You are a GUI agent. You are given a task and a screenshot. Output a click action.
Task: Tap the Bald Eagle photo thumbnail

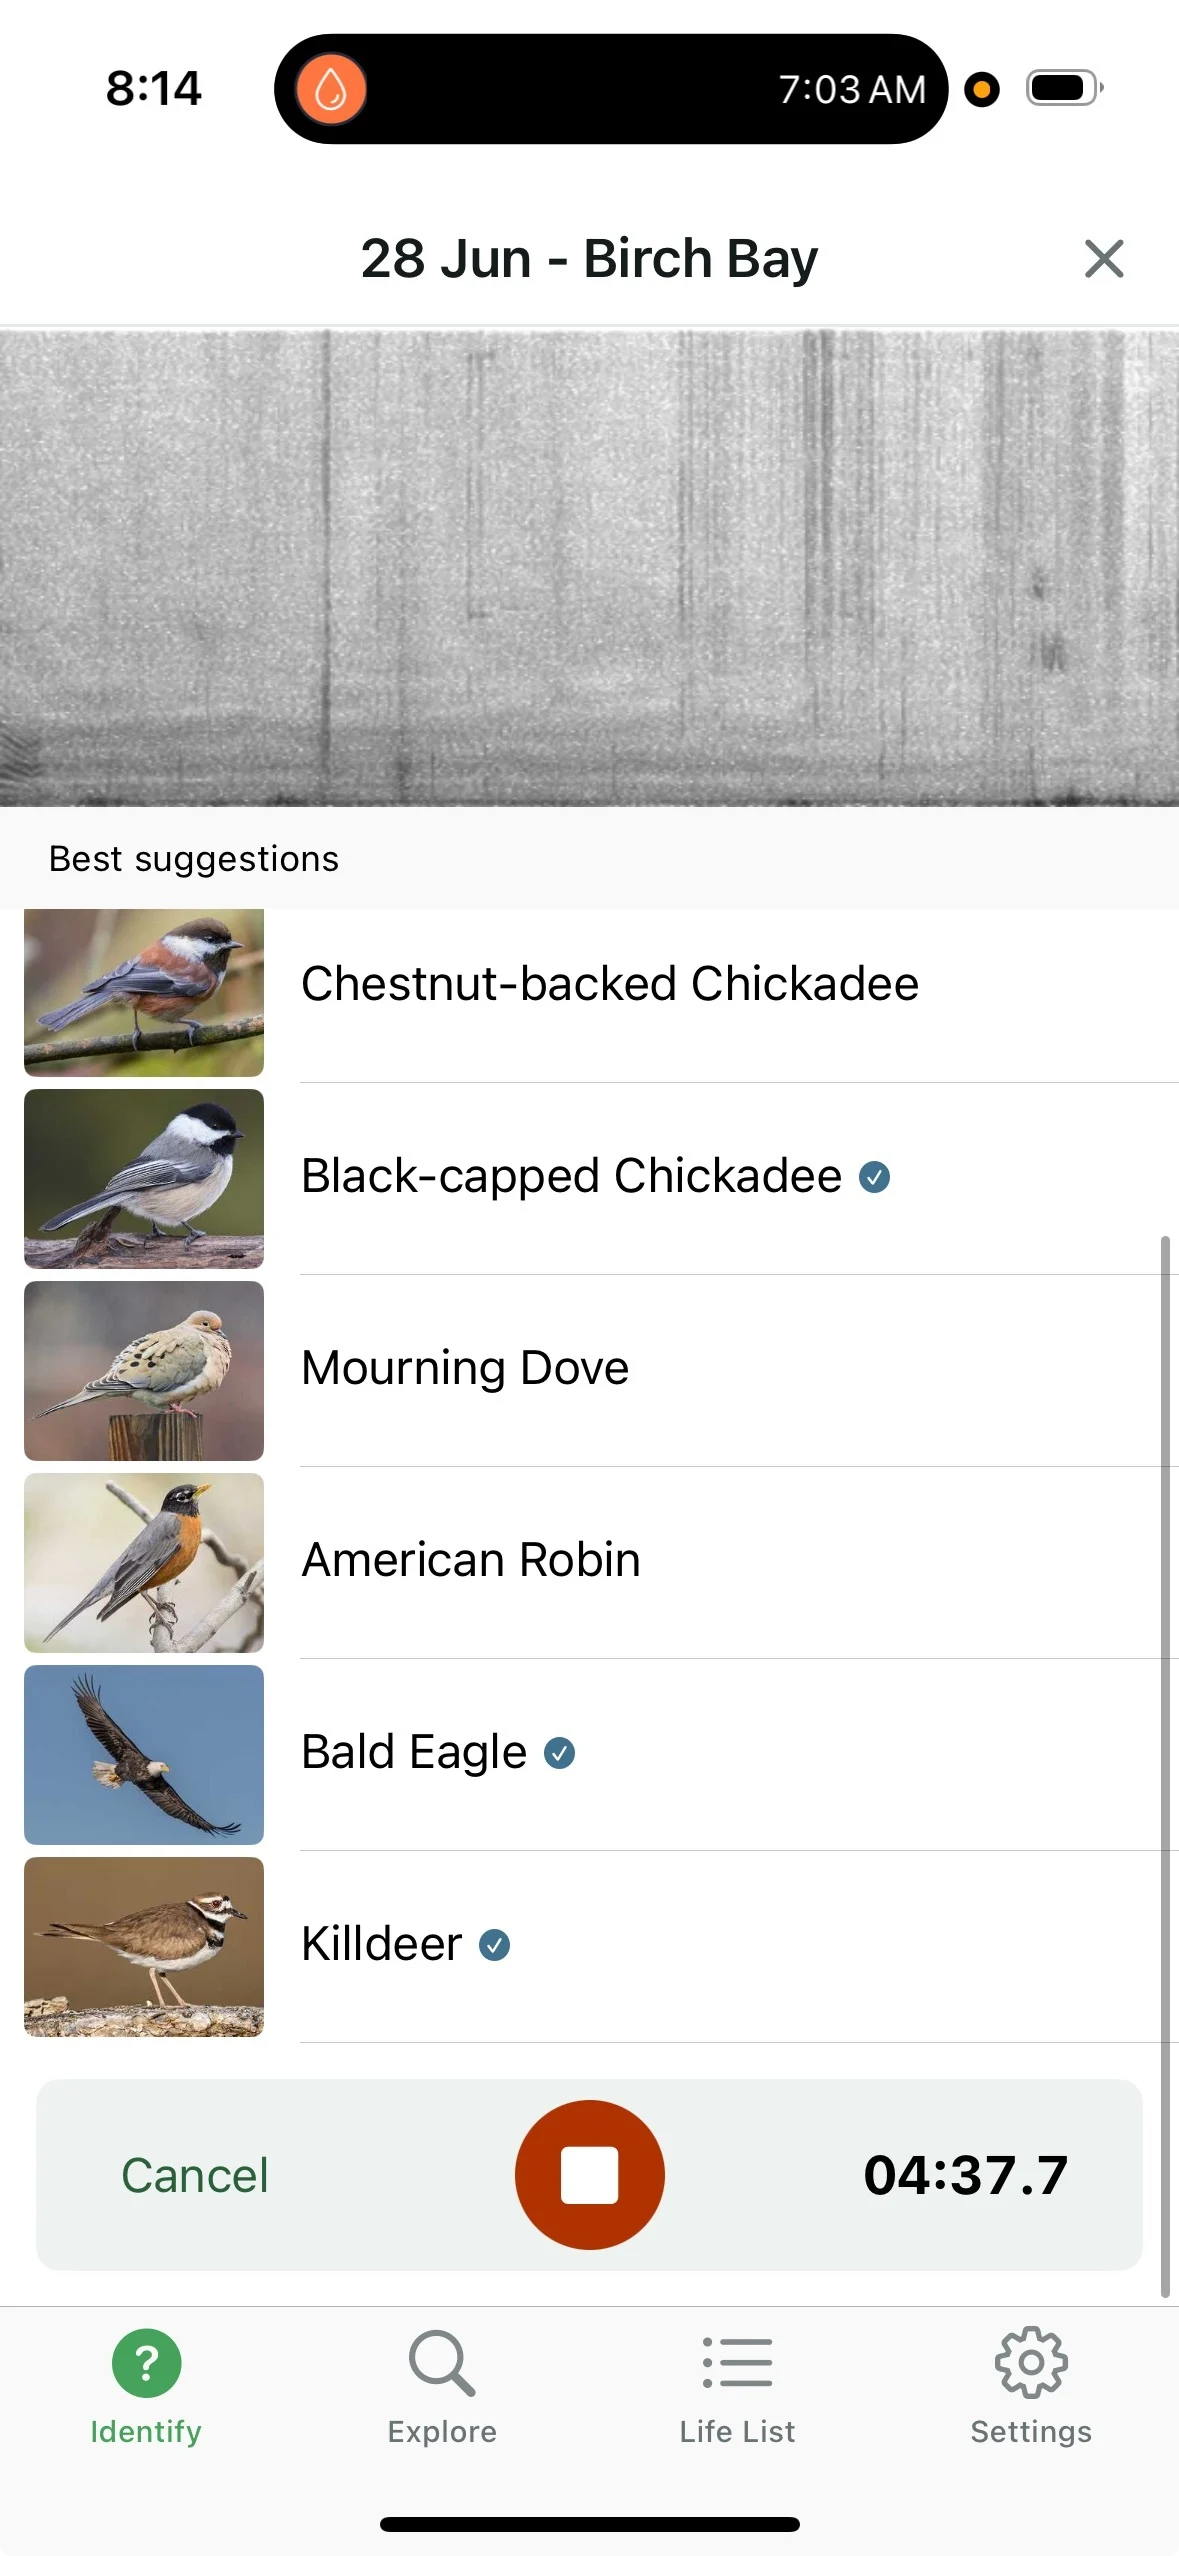(x=144, y=1754)
